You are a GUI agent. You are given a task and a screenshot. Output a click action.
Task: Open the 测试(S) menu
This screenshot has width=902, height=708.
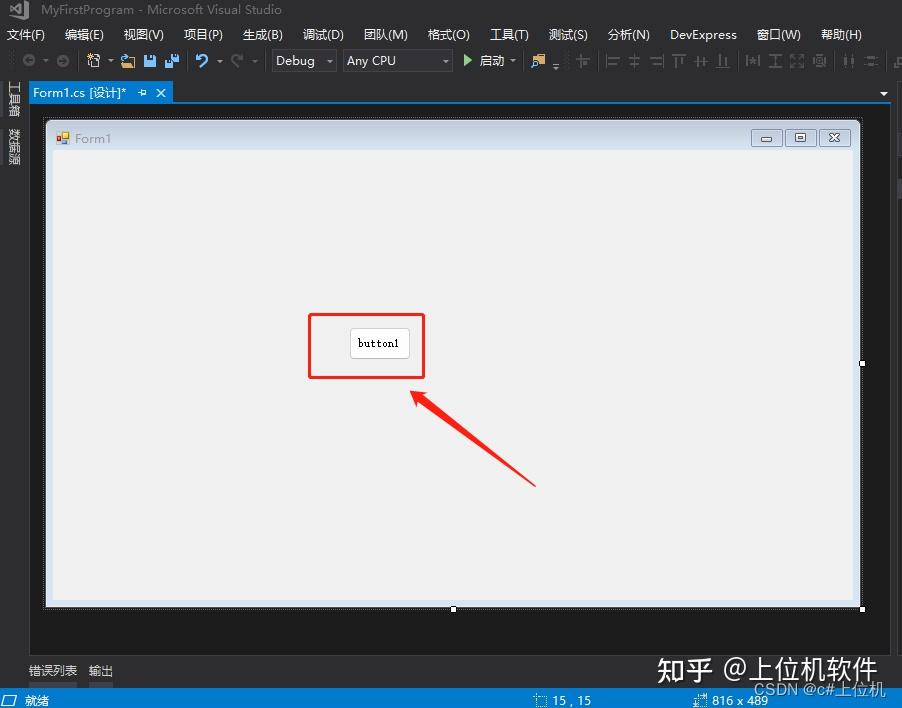[x=568, y=35]
